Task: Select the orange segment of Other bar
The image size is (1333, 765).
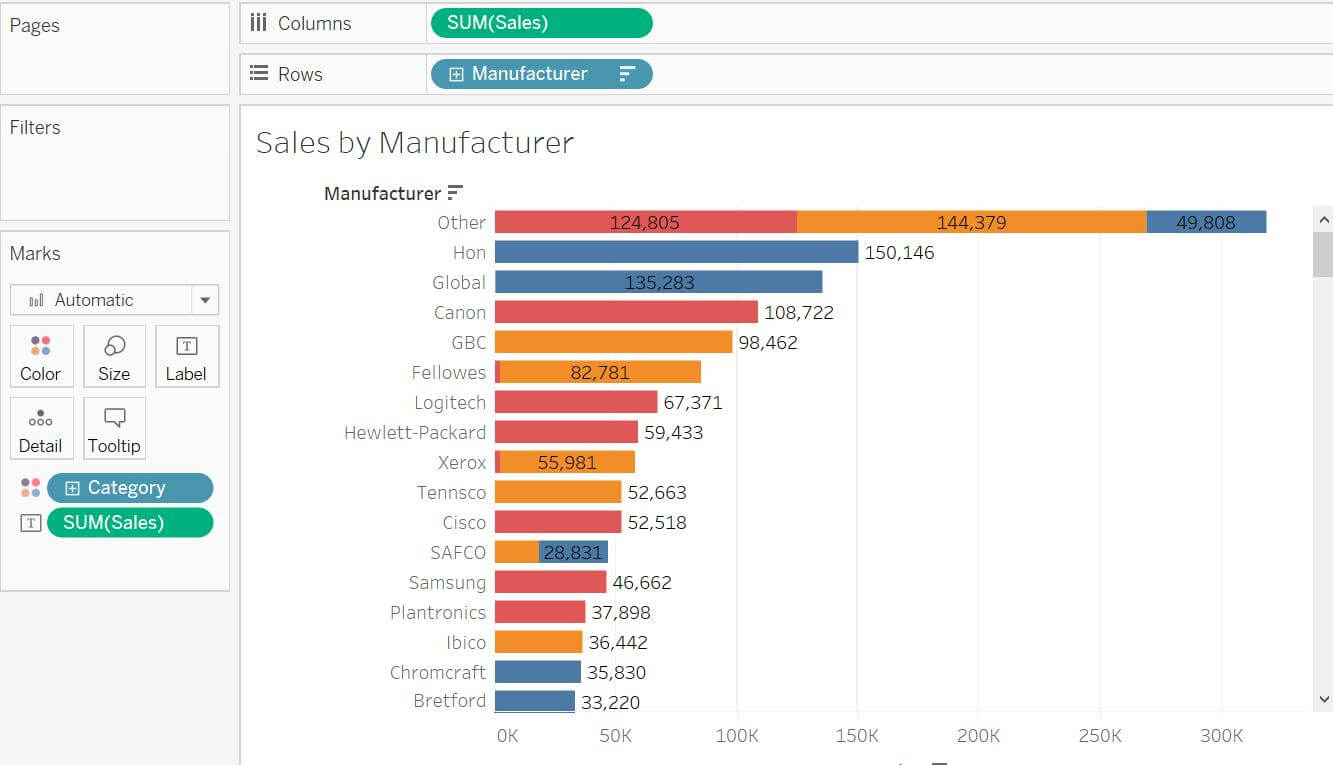Action: click(x=972, y=222)
